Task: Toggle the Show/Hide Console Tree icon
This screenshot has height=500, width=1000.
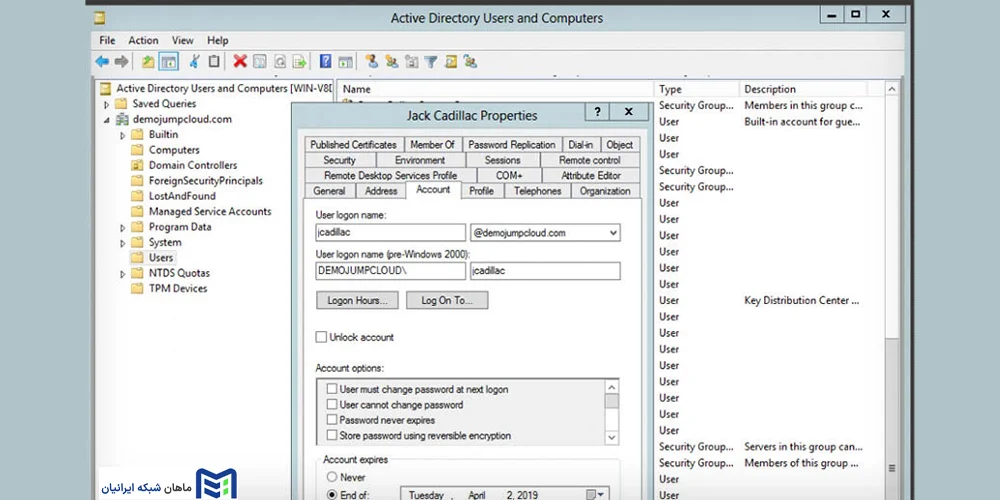Action: (168, 61)
